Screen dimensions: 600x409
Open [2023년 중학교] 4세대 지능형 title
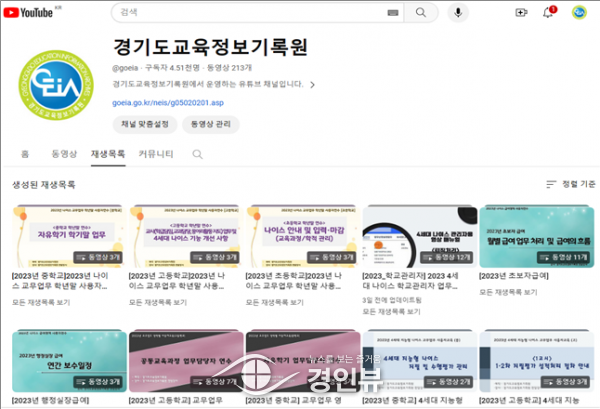click(x=412, y=401)
